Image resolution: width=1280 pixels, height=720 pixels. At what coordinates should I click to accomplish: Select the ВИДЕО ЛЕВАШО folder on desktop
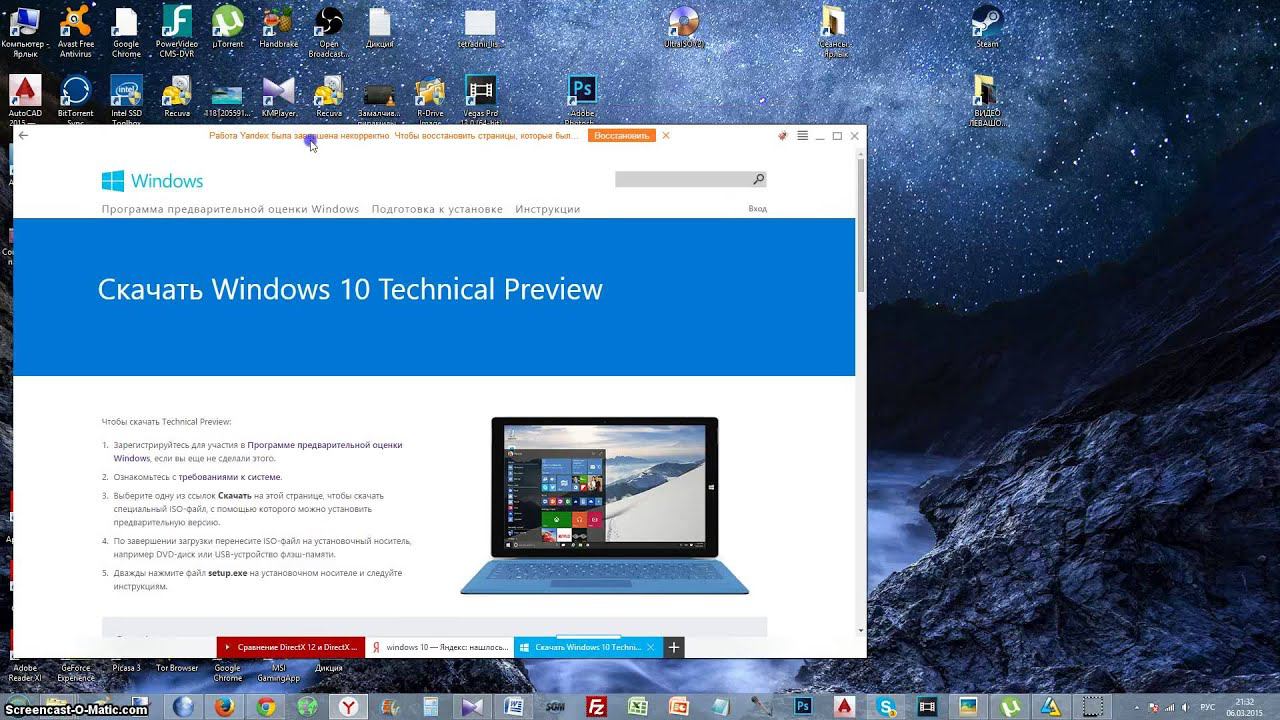pos(987,100)
